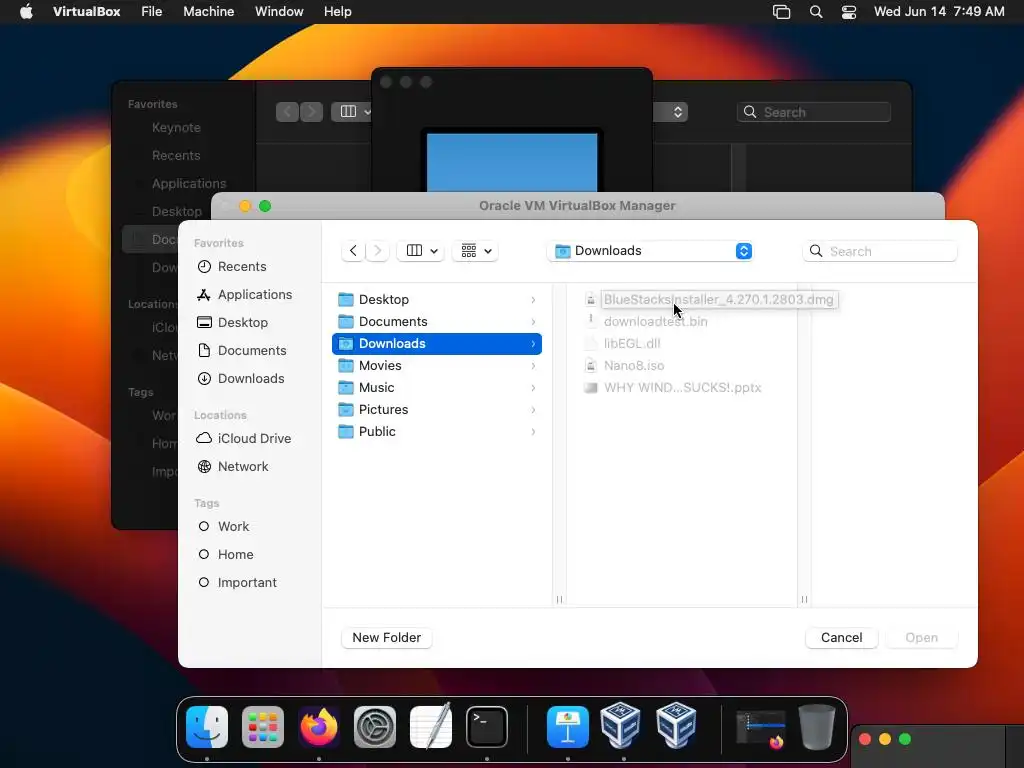1024x768 pixels.
Task: Open the Machine menu
Action: tap(208, 12)
